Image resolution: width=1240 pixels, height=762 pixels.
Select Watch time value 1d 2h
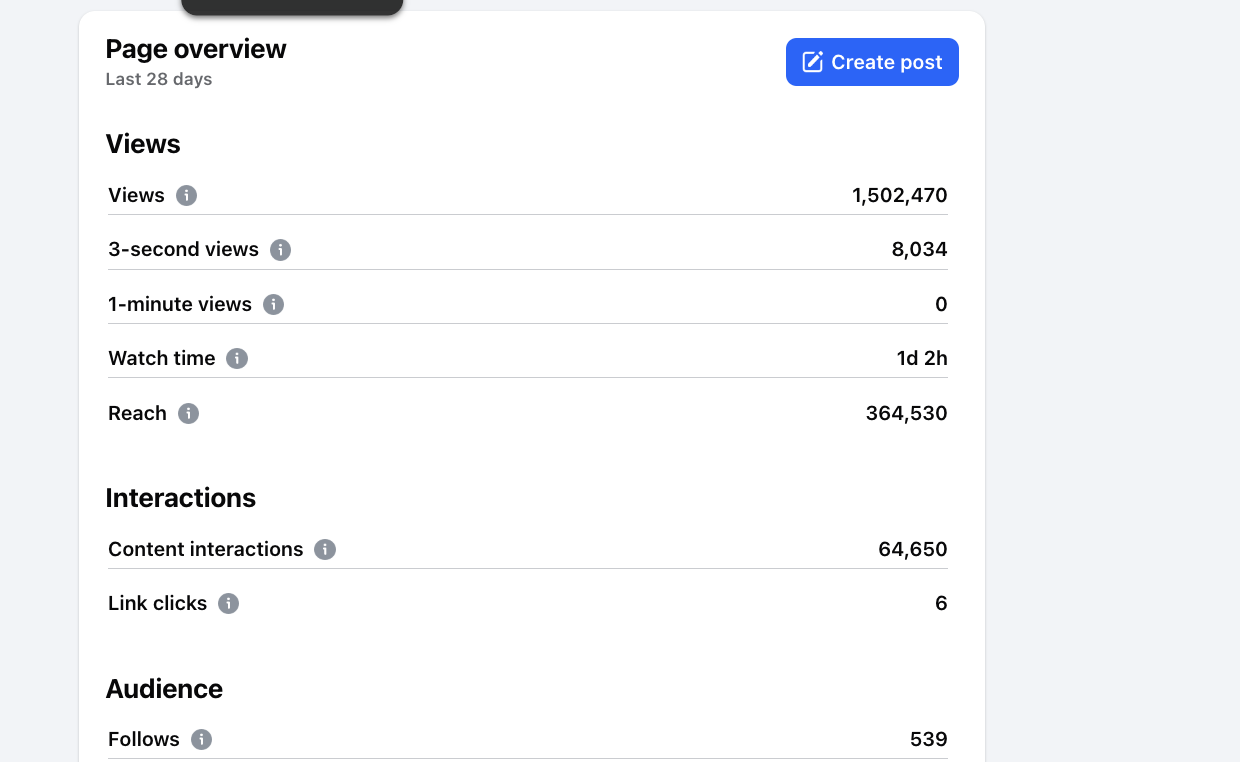click(x=922, y=358)
